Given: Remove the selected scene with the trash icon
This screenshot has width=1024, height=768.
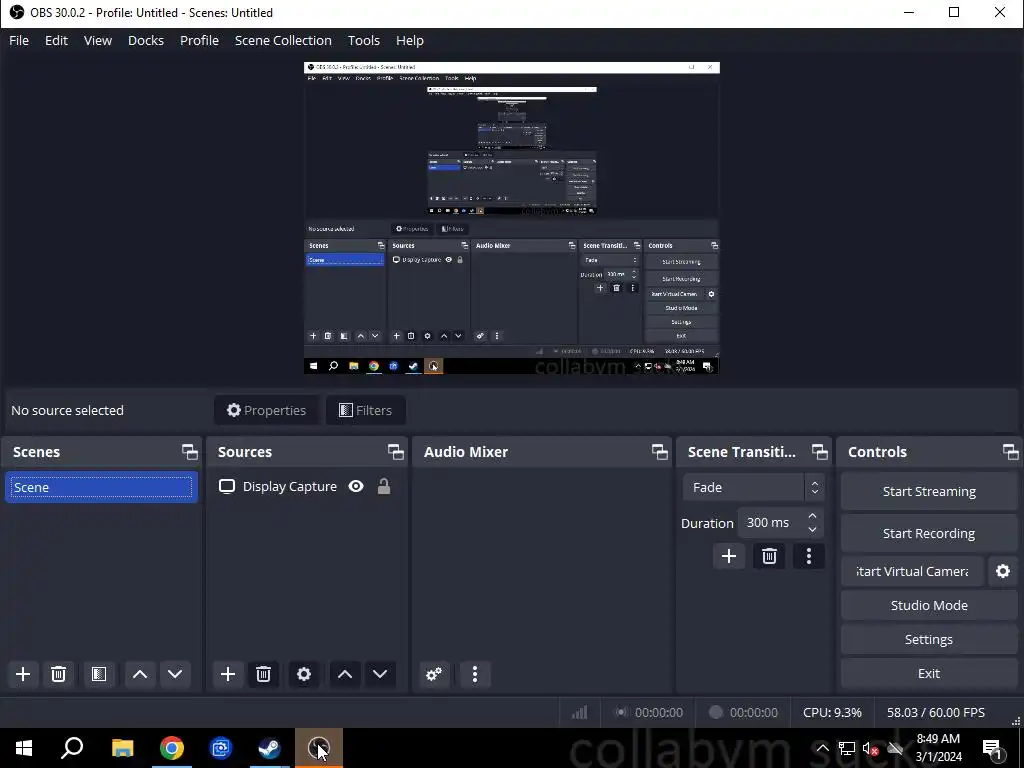Looking at the screenshot, I should tap(58, 674).
